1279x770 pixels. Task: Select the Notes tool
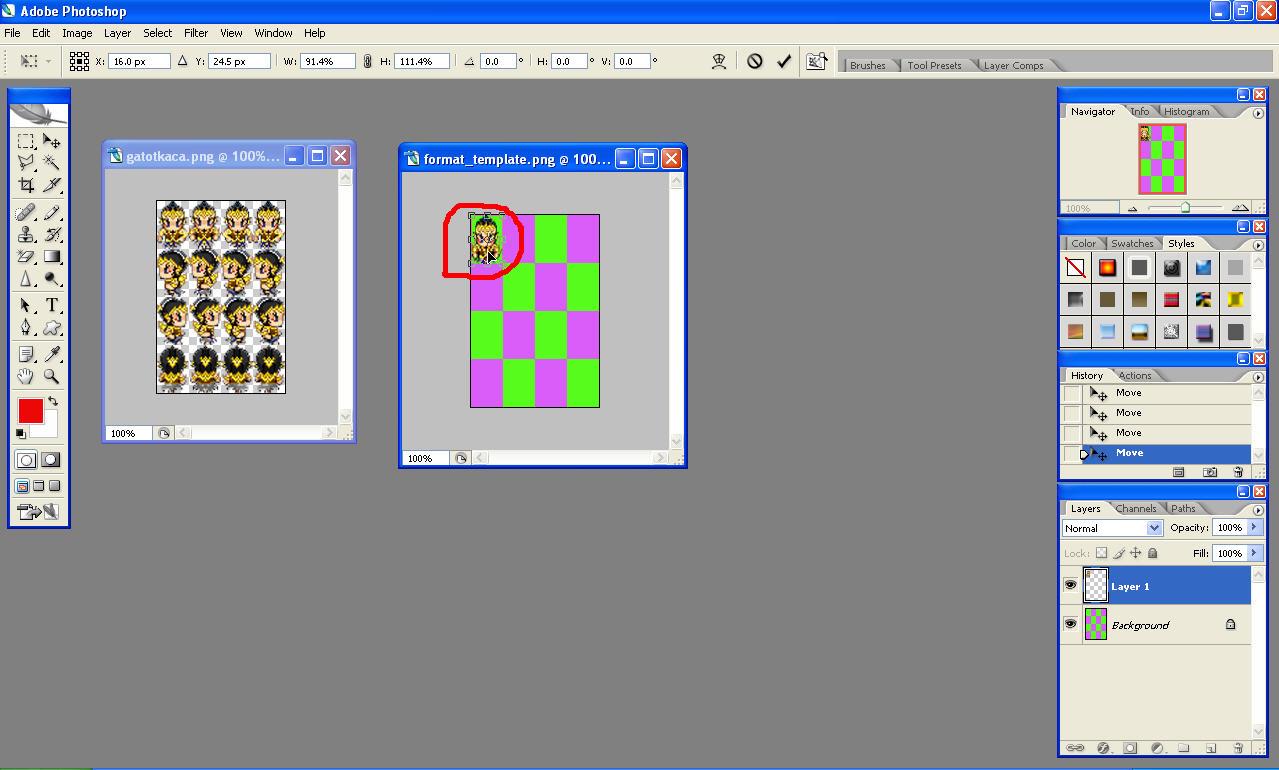26,354
